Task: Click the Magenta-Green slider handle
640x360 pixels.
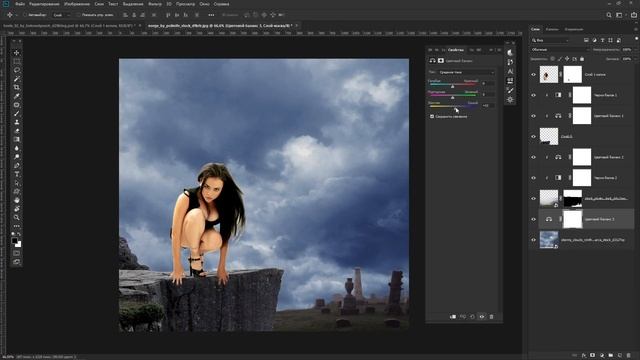Action: (452, 98)
